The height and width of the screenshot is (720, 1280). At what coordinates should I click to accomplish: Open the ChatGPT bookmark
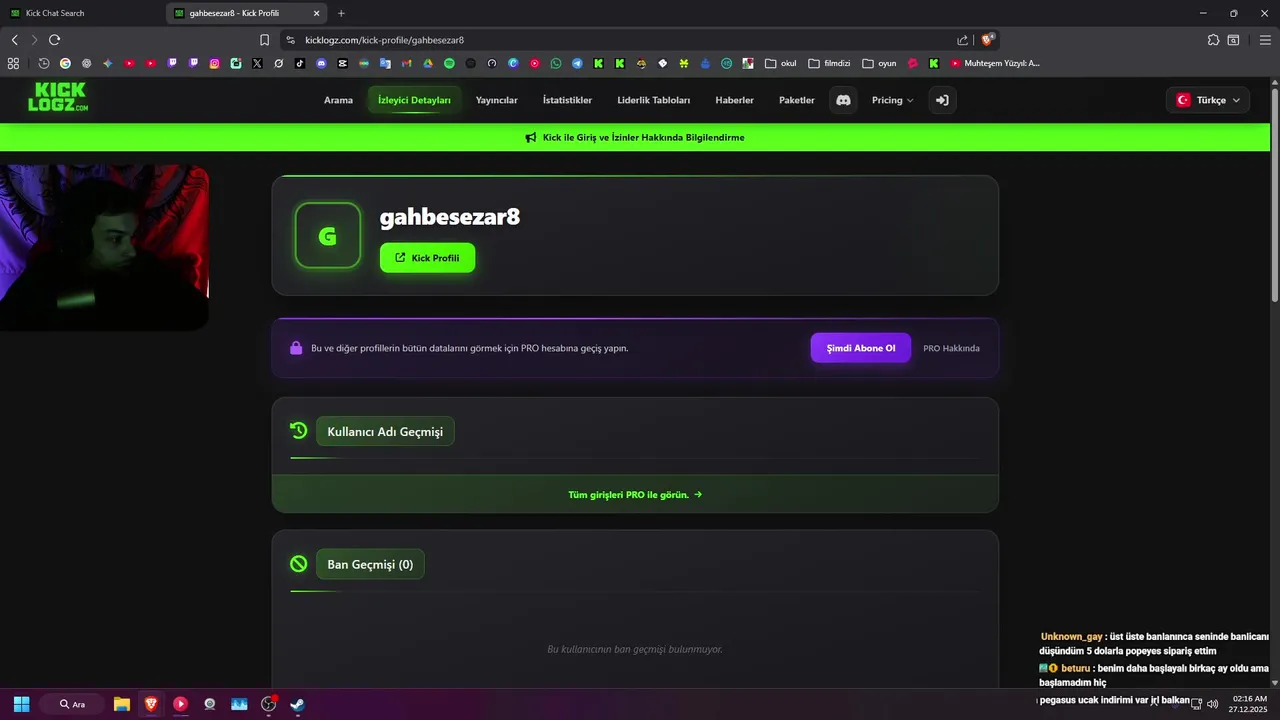(86, 63)
